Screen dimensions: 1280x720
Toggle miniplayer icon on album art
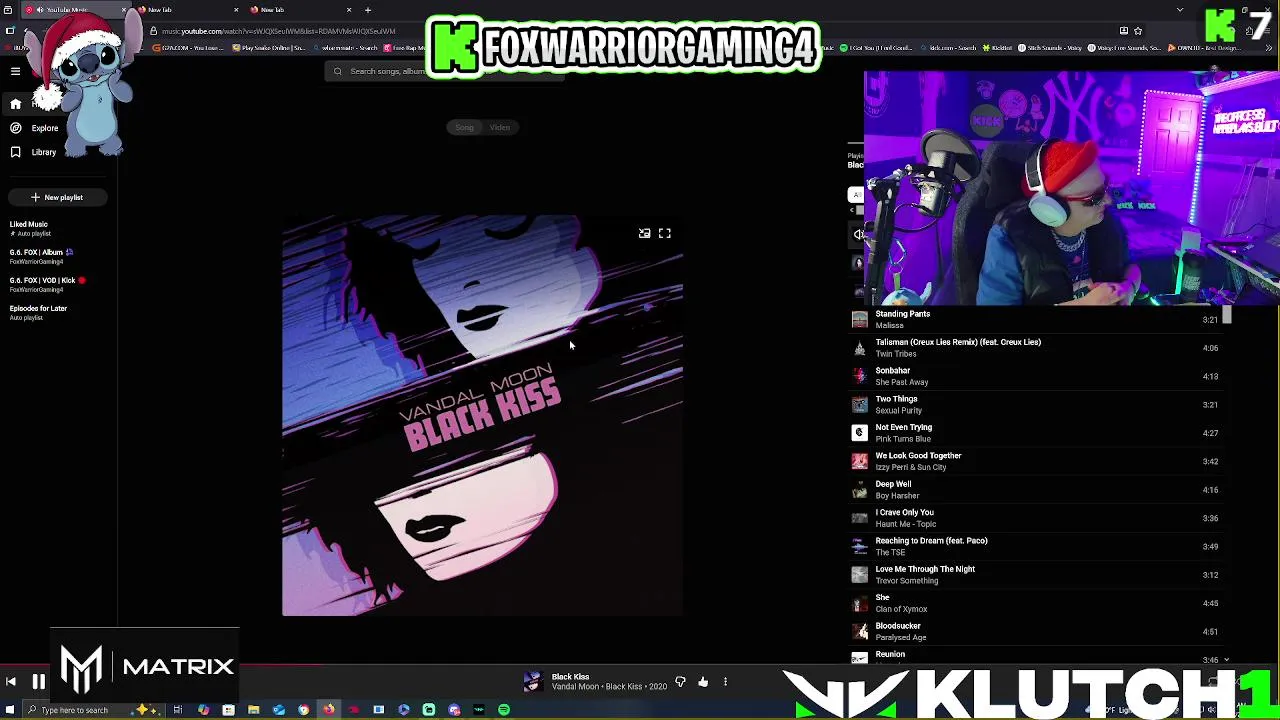click(x=644, y=233)
